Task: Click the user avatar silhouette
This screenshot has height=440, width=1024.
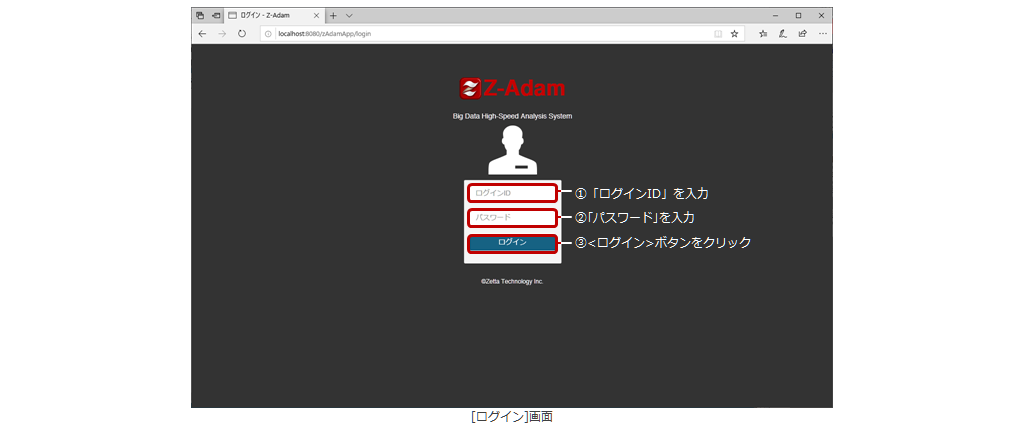Action: tap(512, 150)
